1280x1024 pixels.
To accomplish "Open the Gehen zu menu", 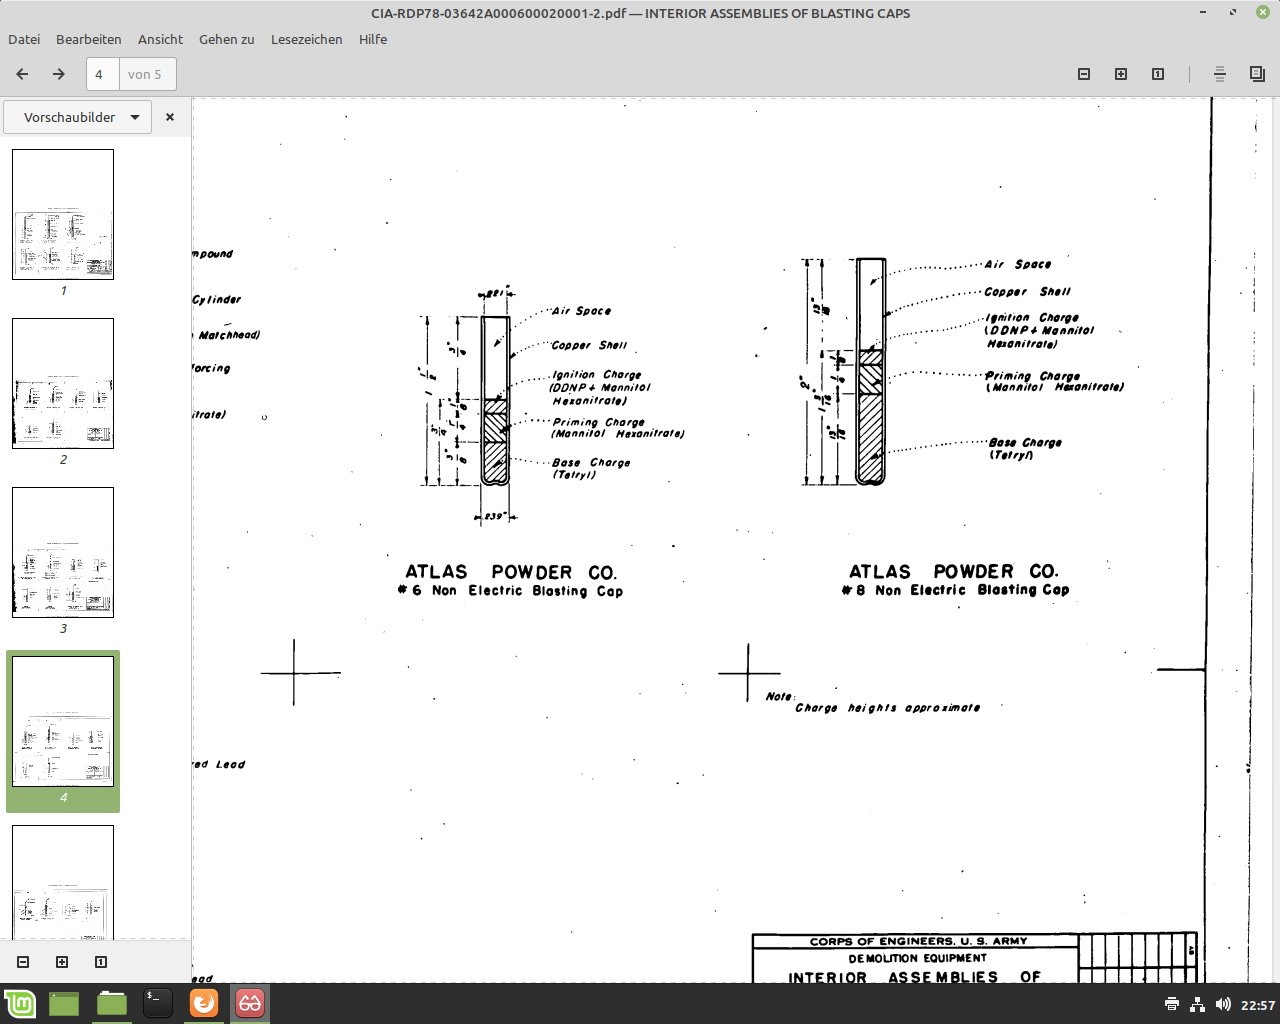I will click(227, 39).
